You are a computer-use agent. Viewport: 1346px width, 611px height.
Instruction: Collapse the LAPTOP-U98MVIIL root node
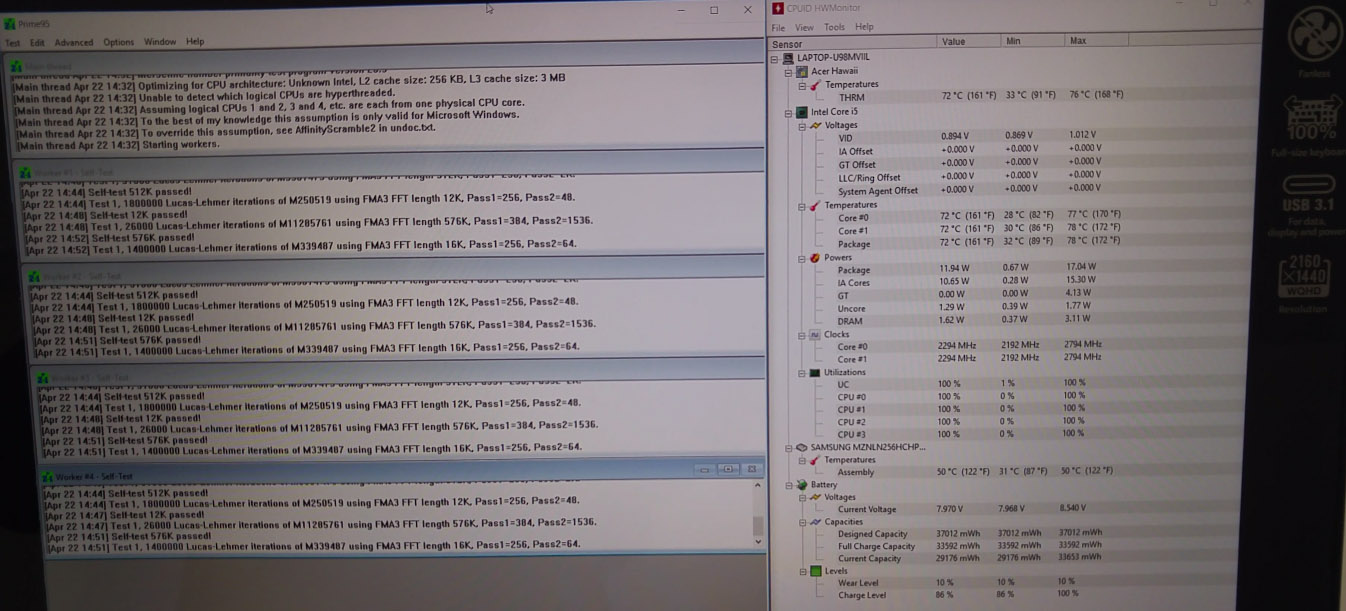click(776, 58)
